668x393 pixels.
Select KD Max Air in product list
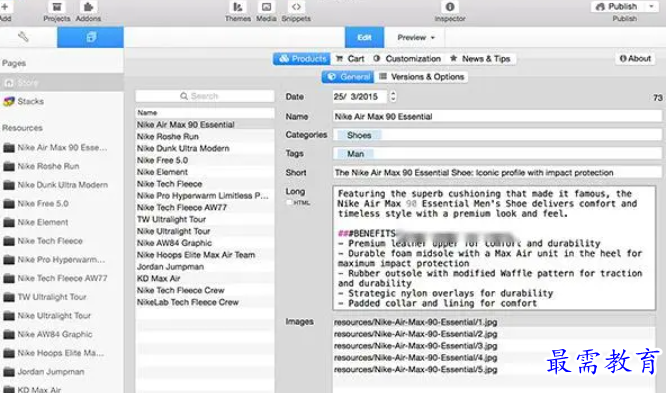(x=205, y=279)
